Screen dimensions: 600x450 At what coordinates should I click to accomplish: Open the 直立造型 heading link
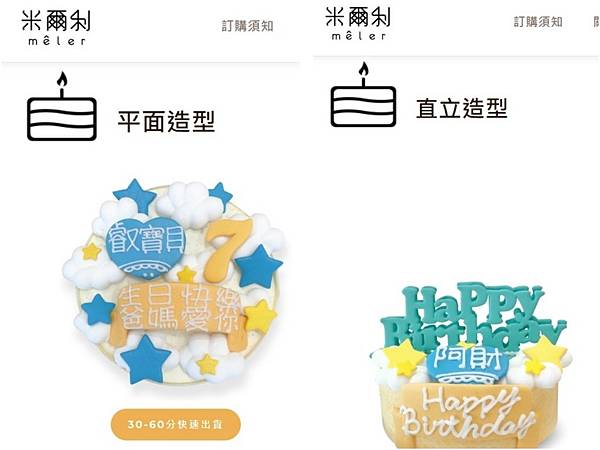point(462,108)
